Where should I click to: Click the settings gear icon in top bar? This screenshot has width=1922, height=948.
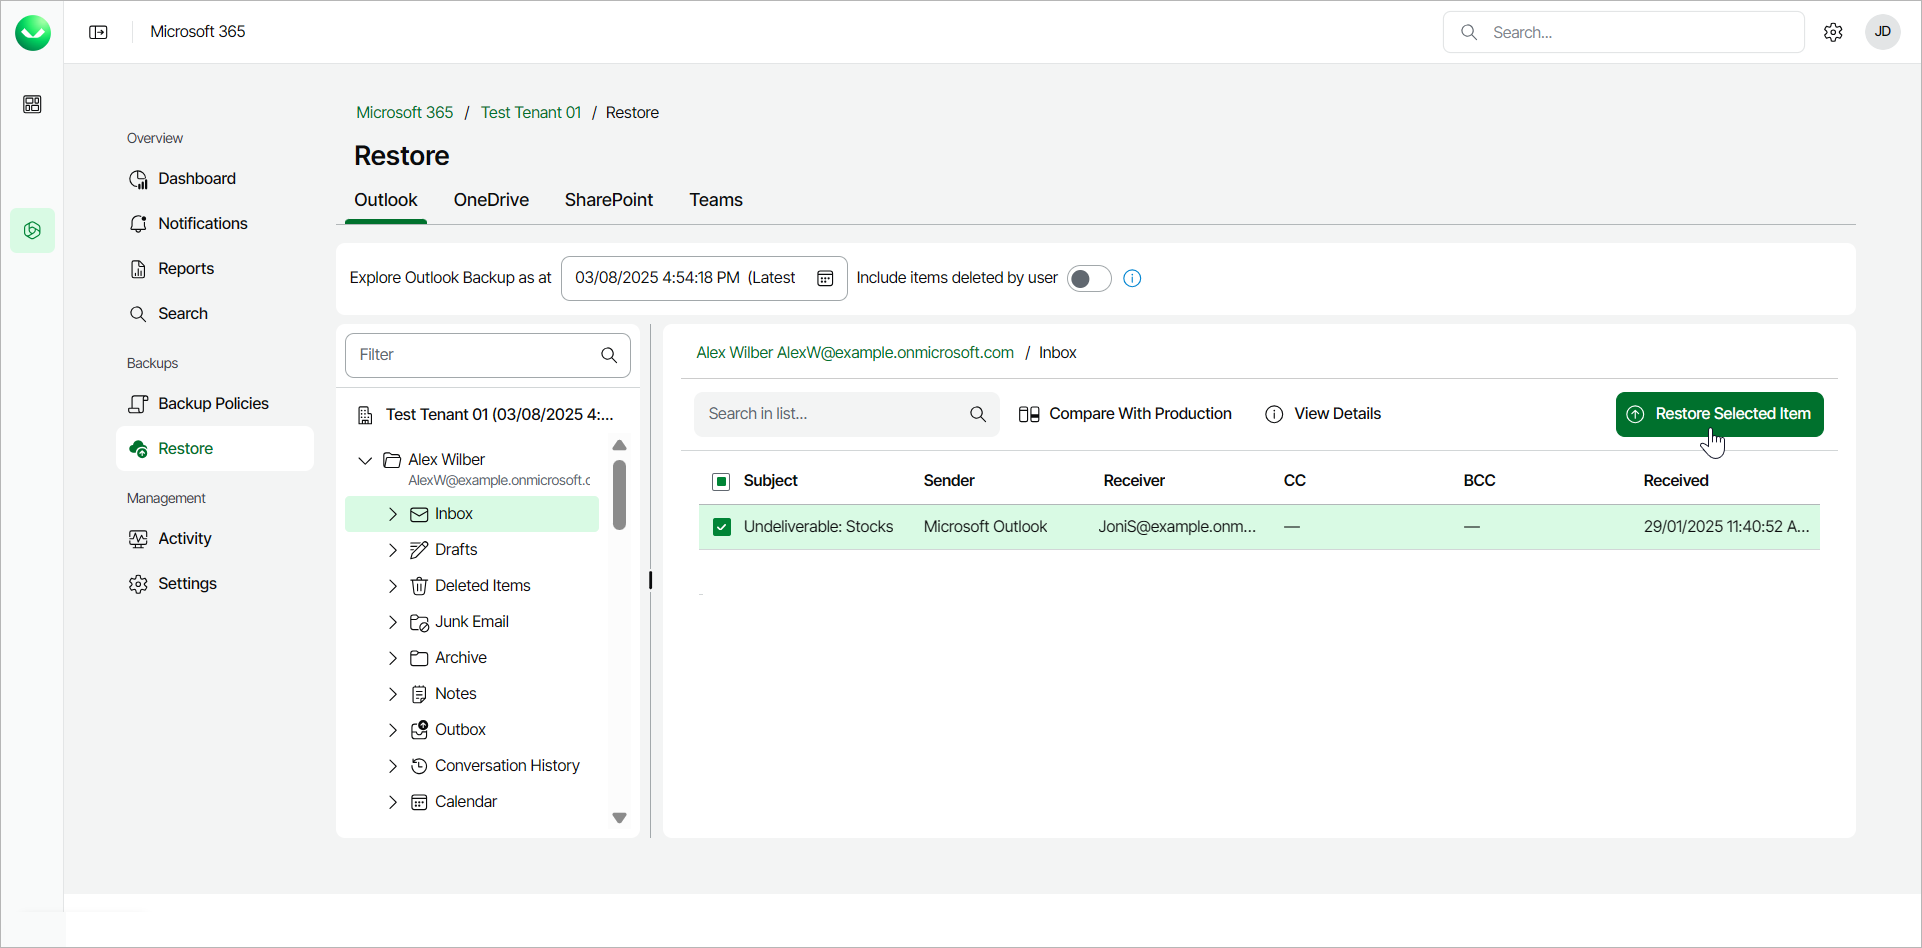pyautogui.click(x=1832, y=32)
